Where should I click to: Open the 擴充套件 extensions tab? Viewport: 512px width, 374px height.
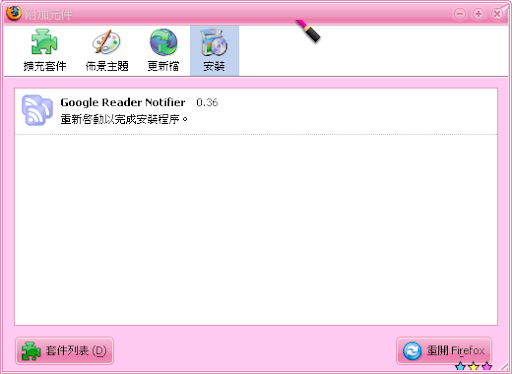tap(45, 51)
